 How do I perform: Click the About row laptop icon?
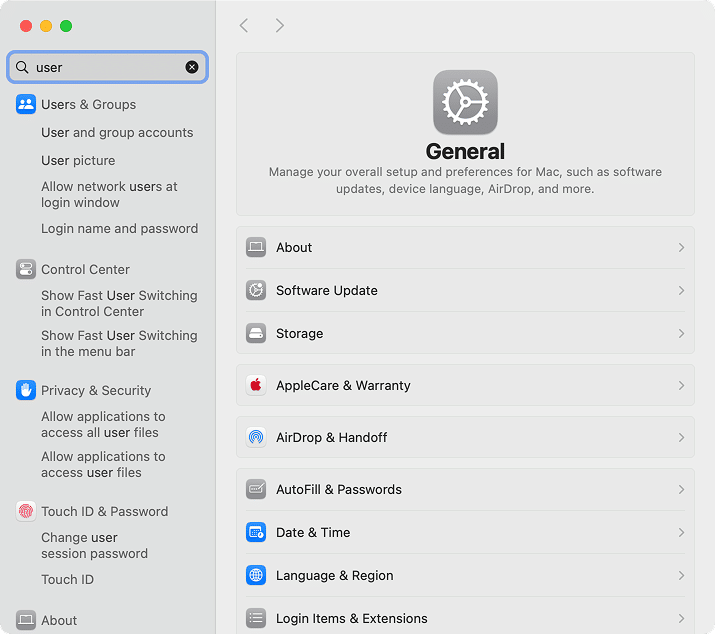tap(256, 248)
